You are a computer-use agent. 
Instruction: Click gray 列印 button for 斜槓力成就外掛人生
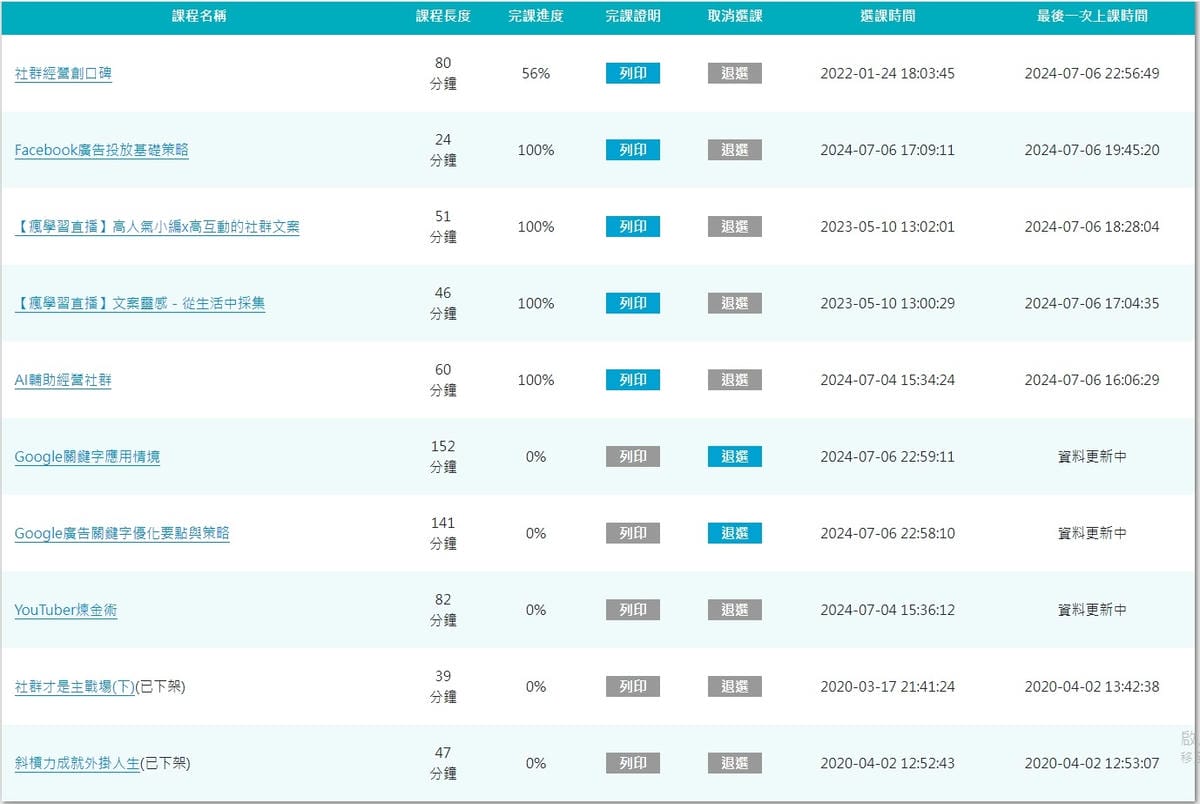click(x=633, y=763)
